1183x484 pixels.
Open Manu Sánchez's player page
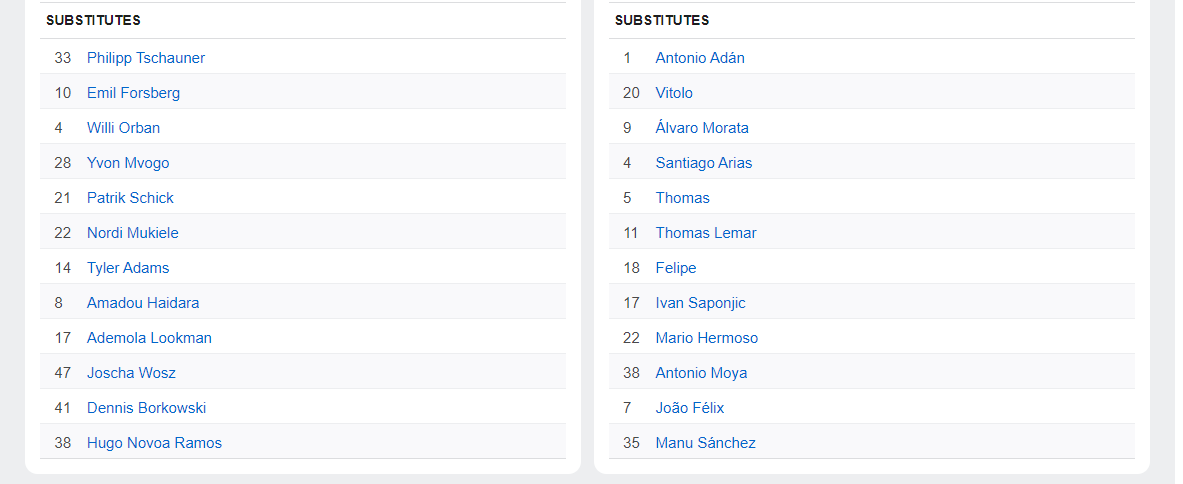pyautogui.click(x=706, y=443)
